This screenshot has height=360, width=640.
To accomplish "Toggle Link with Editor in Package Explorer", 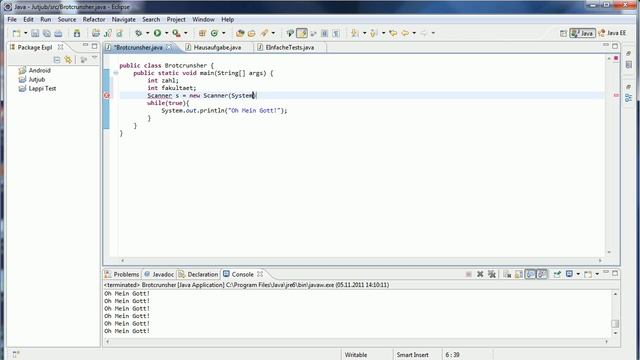I will [x=68, y=60].
